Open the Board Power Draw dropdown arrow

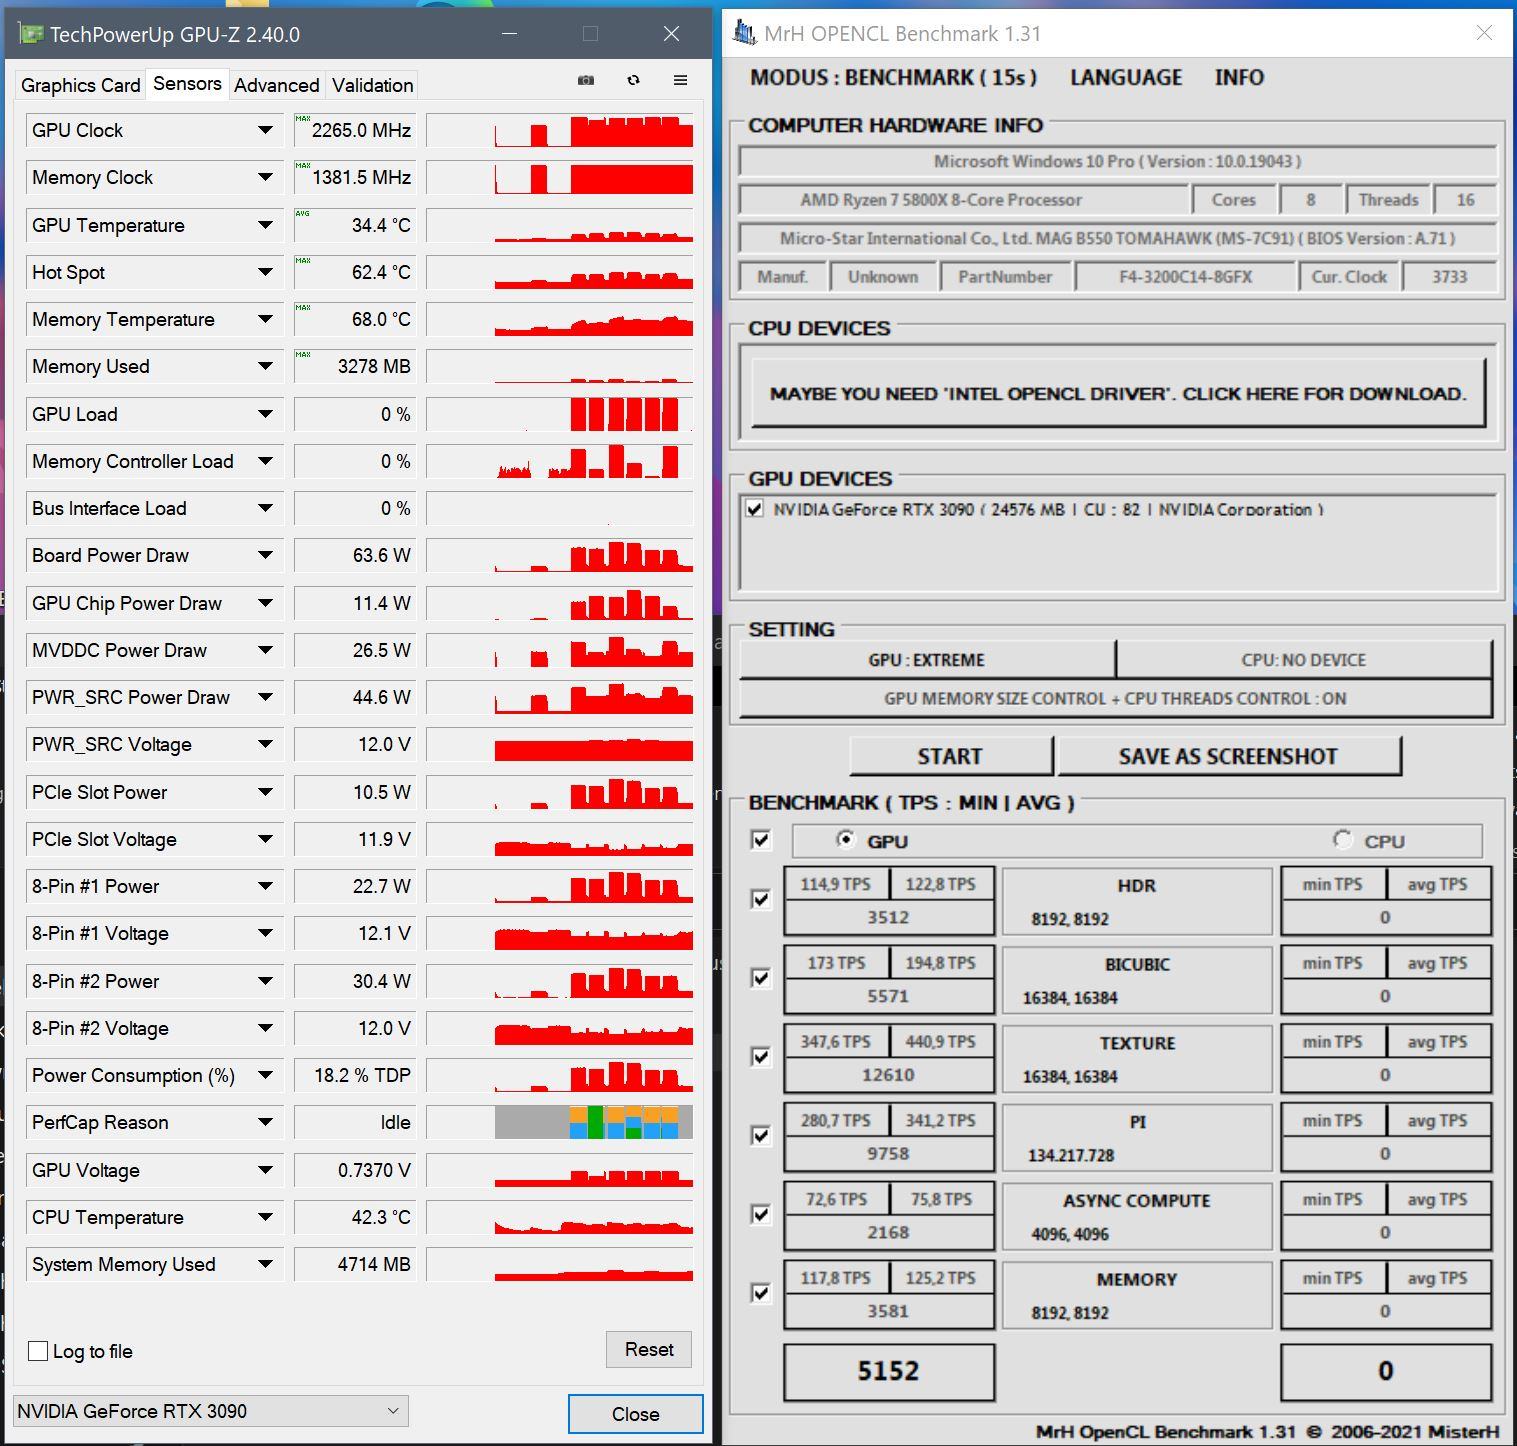(x=265, y=555)
